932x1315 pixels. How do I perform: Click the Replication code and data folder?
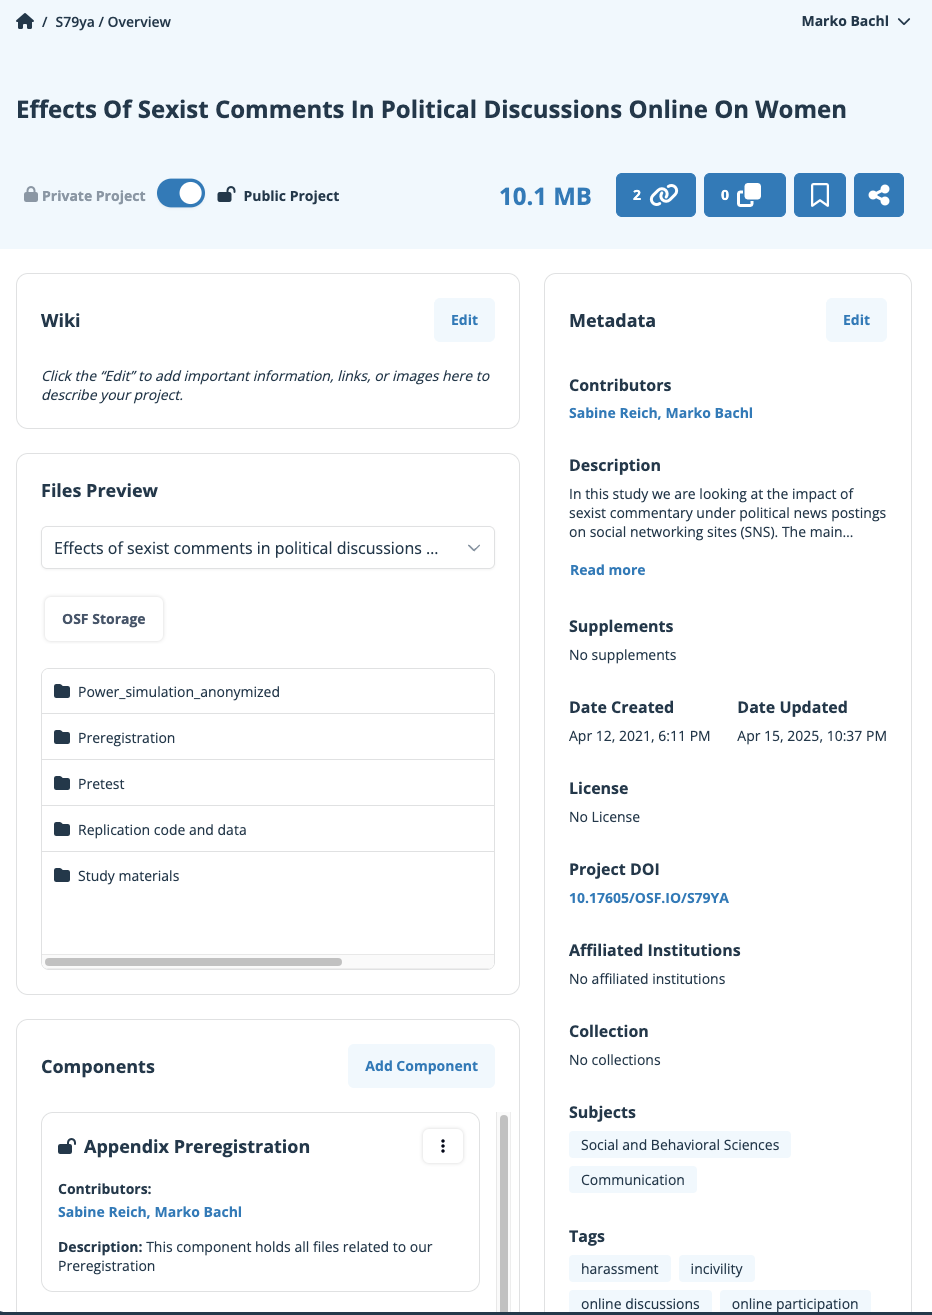(x=161, y=830)
